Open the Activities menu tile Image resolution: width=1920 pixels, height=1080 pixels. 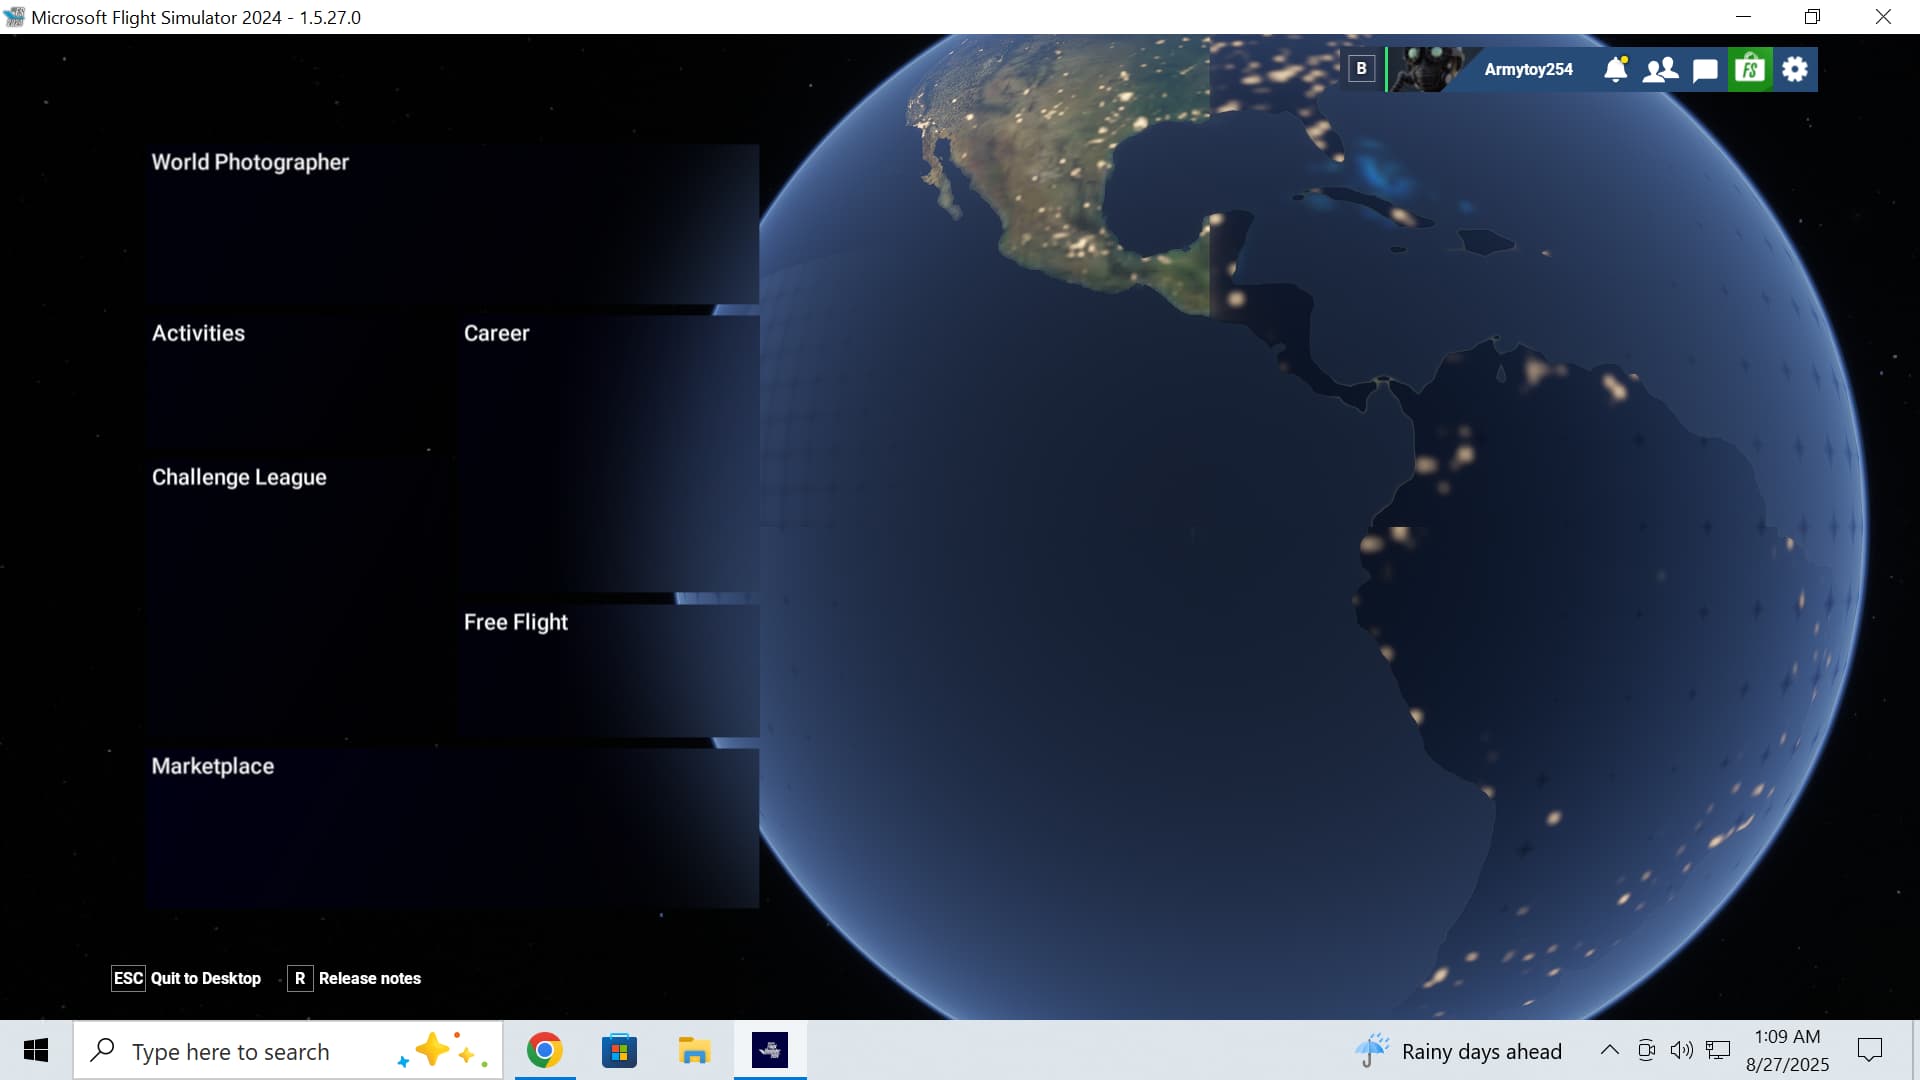point(300,382)
